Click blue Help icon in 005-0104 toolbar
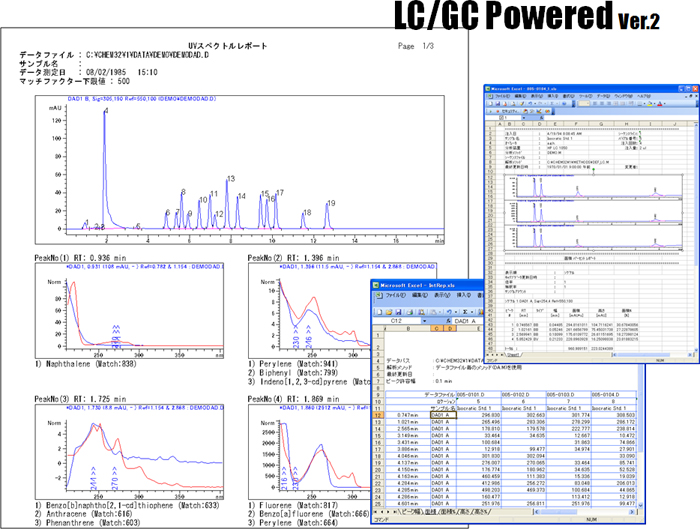Image resolution: width=700 pixels, height=529 pixels. pos(564,104)
